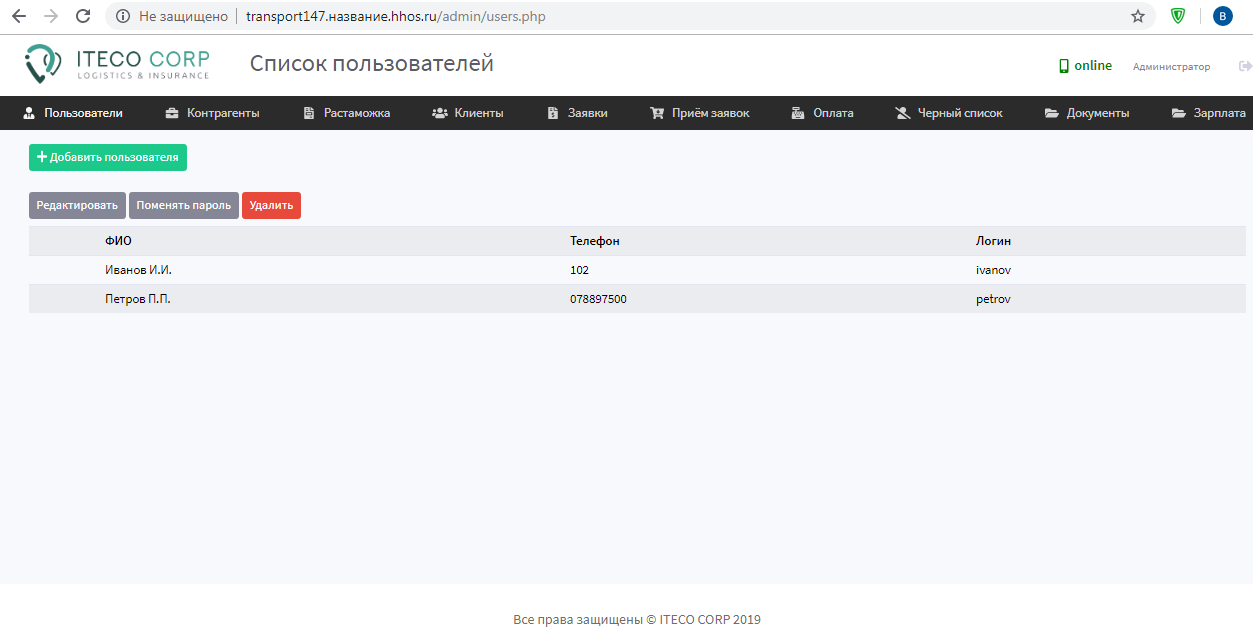Image resolution: width=1253 pixels, height=636 pixels.
Task: Go back with browser back arrow
Action: click(18, 16)
